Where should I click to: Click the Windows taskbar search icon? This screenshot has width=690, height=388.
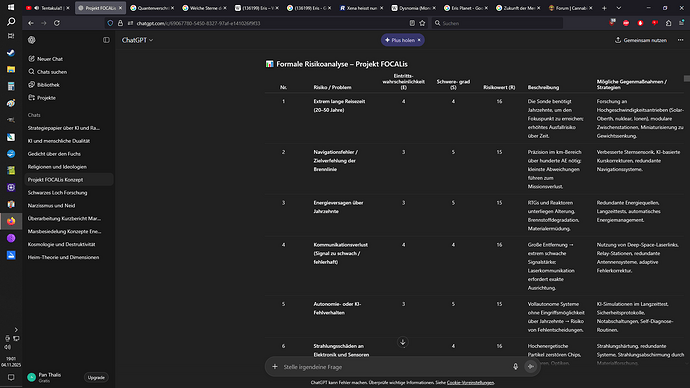tap(11, 22)
